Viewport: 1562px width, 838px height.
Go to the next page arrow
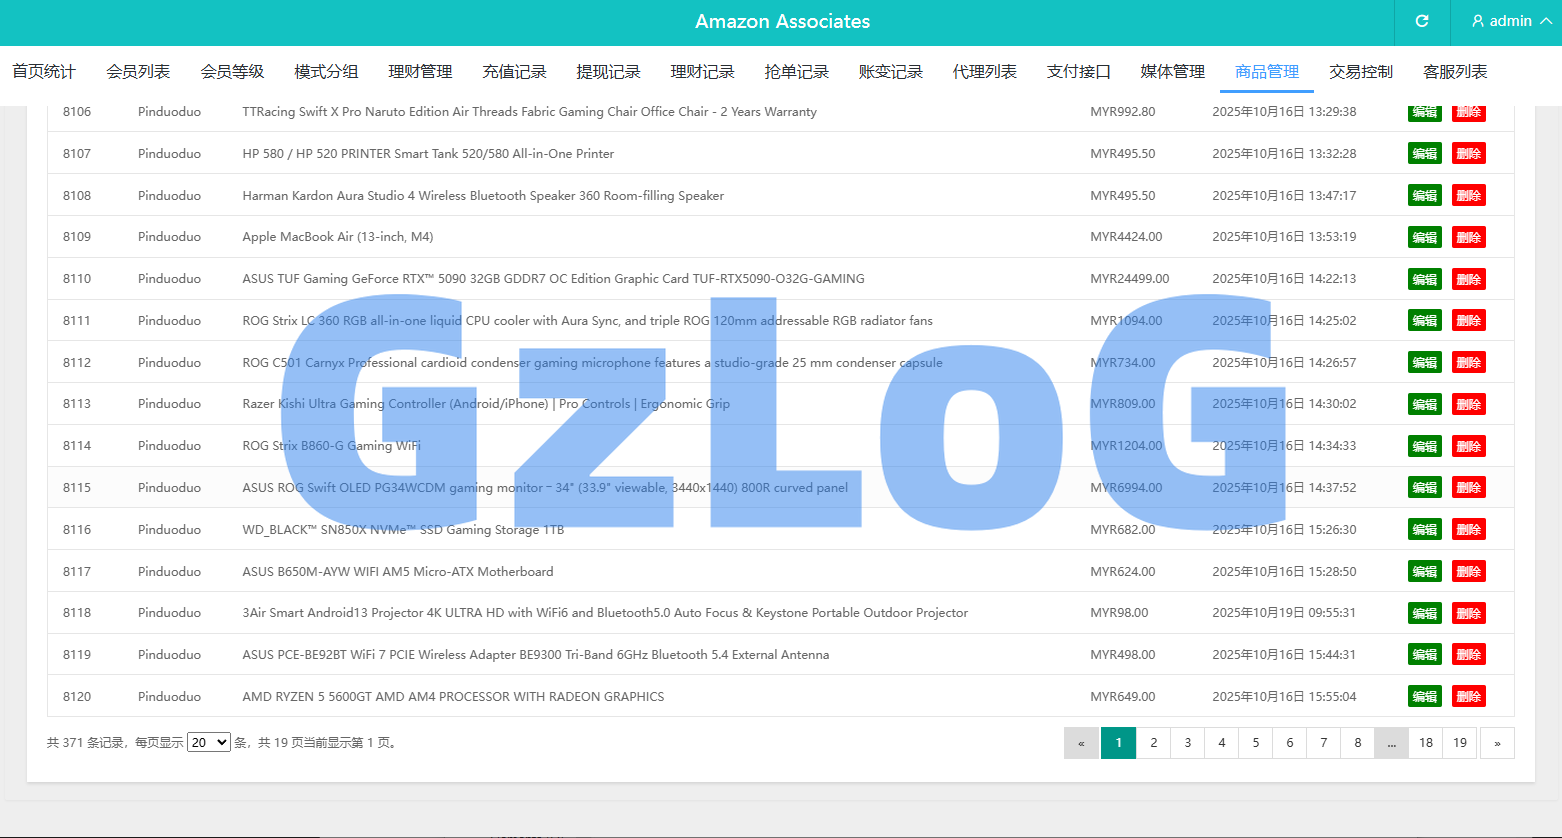click(1497, 743)
